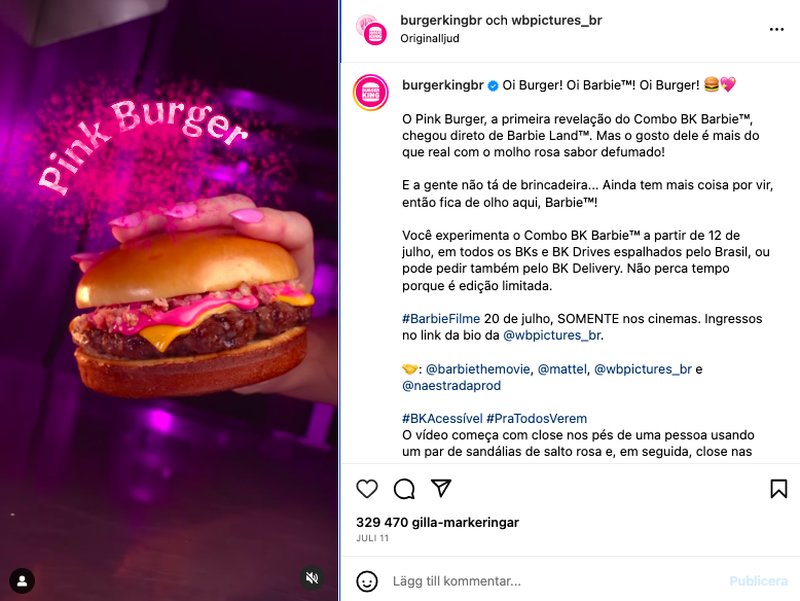Image resolution: width=800 pixels, height=601 pixels.
Task: Open the @mattel mention
Action: pos(562,369)
